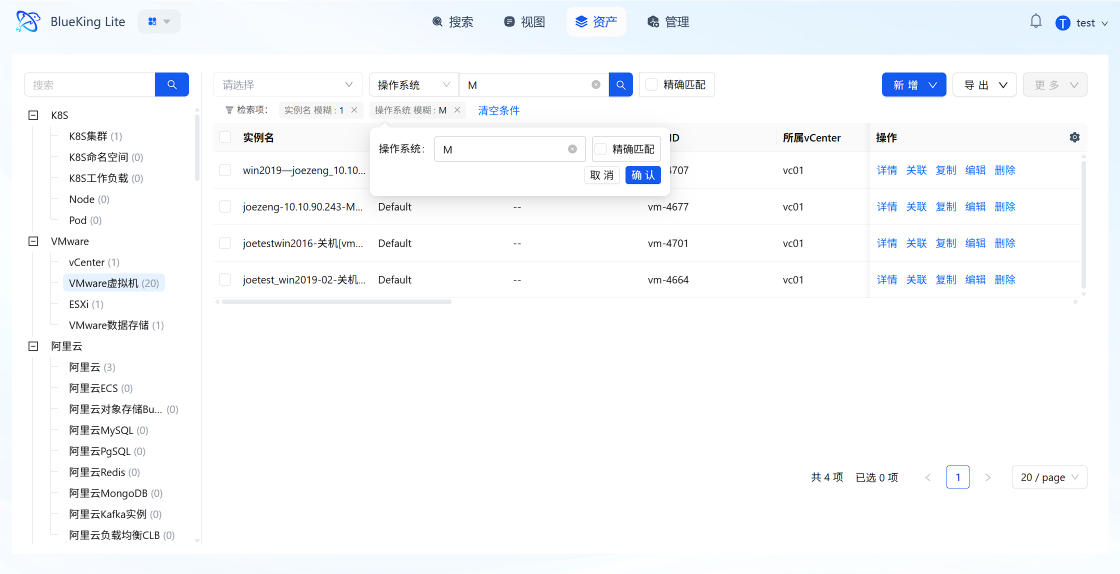Screen dimensions: 1120x574
Task: Open 详情 for vm-4677 row
Action: (887, 206)
